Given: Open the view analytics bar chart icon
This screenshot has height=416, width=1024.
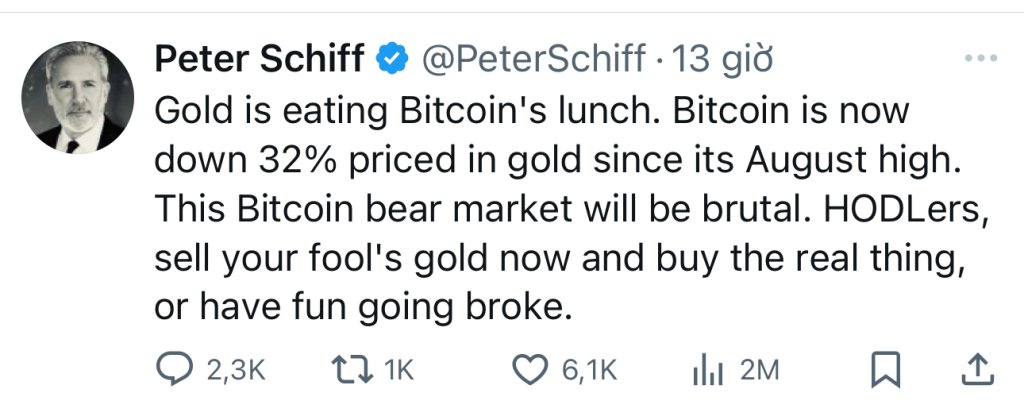Looking at the screenshot, I should tap(707, 370).
